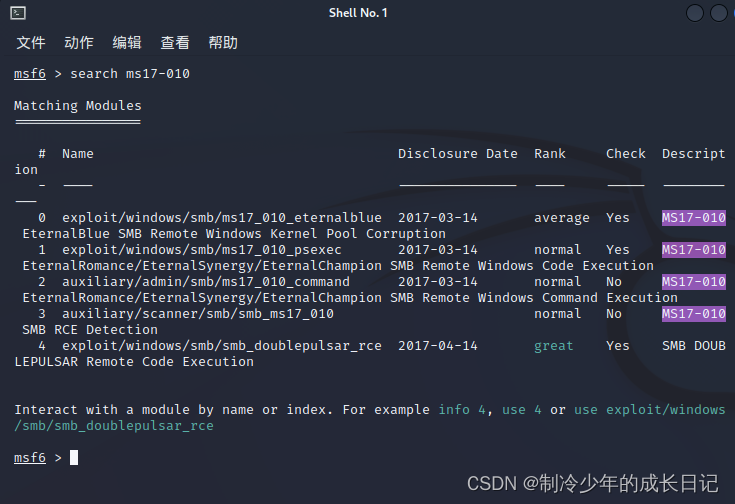Click the cursor at the bottom msf6 prompt
This screenshot has width=735, height=504.
(x=74, y=458)
